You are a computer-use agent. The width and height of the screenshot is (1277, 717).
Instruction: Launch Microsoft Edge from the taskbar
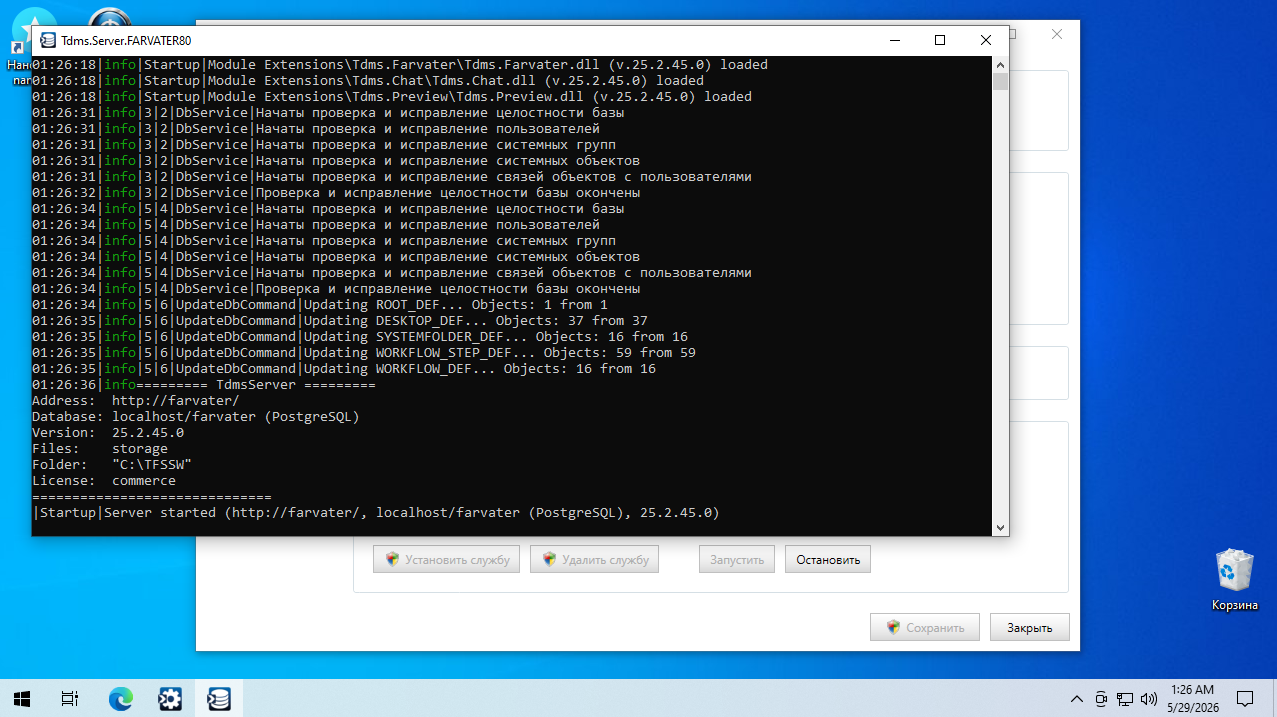point(120,698)
